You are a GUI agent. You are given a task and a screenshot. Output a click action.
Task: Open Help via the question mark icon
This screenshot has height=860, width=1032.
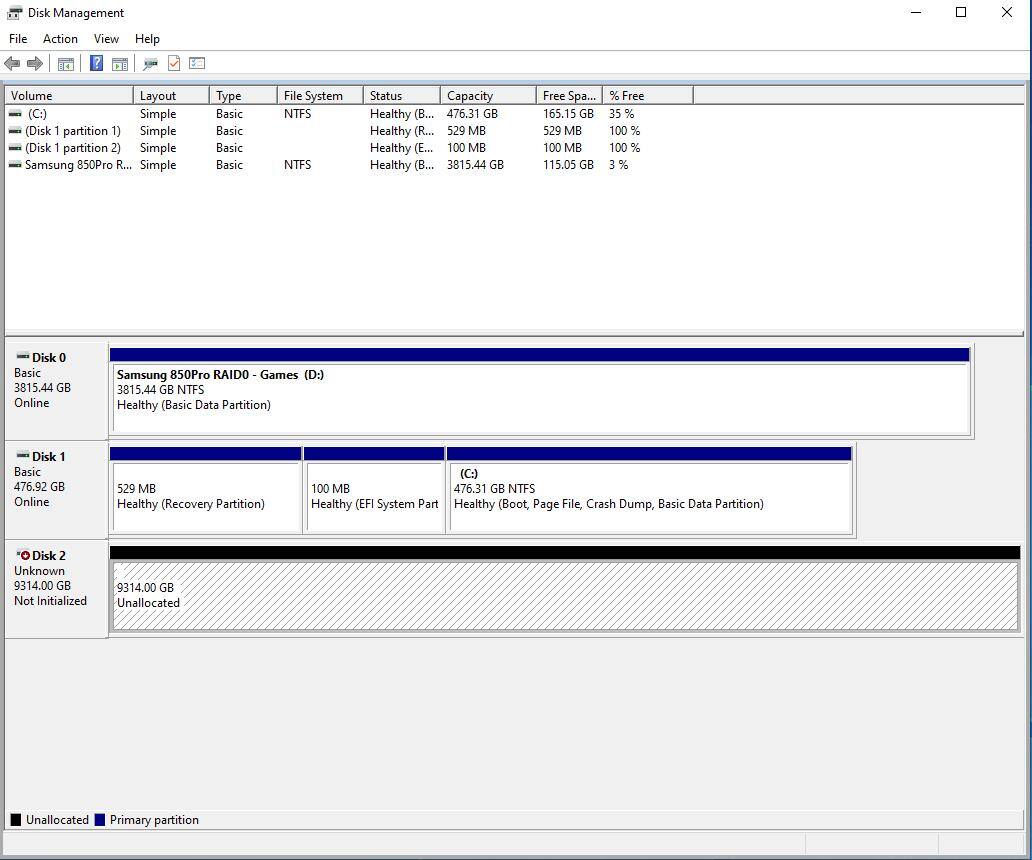click(x=96, y=64)
